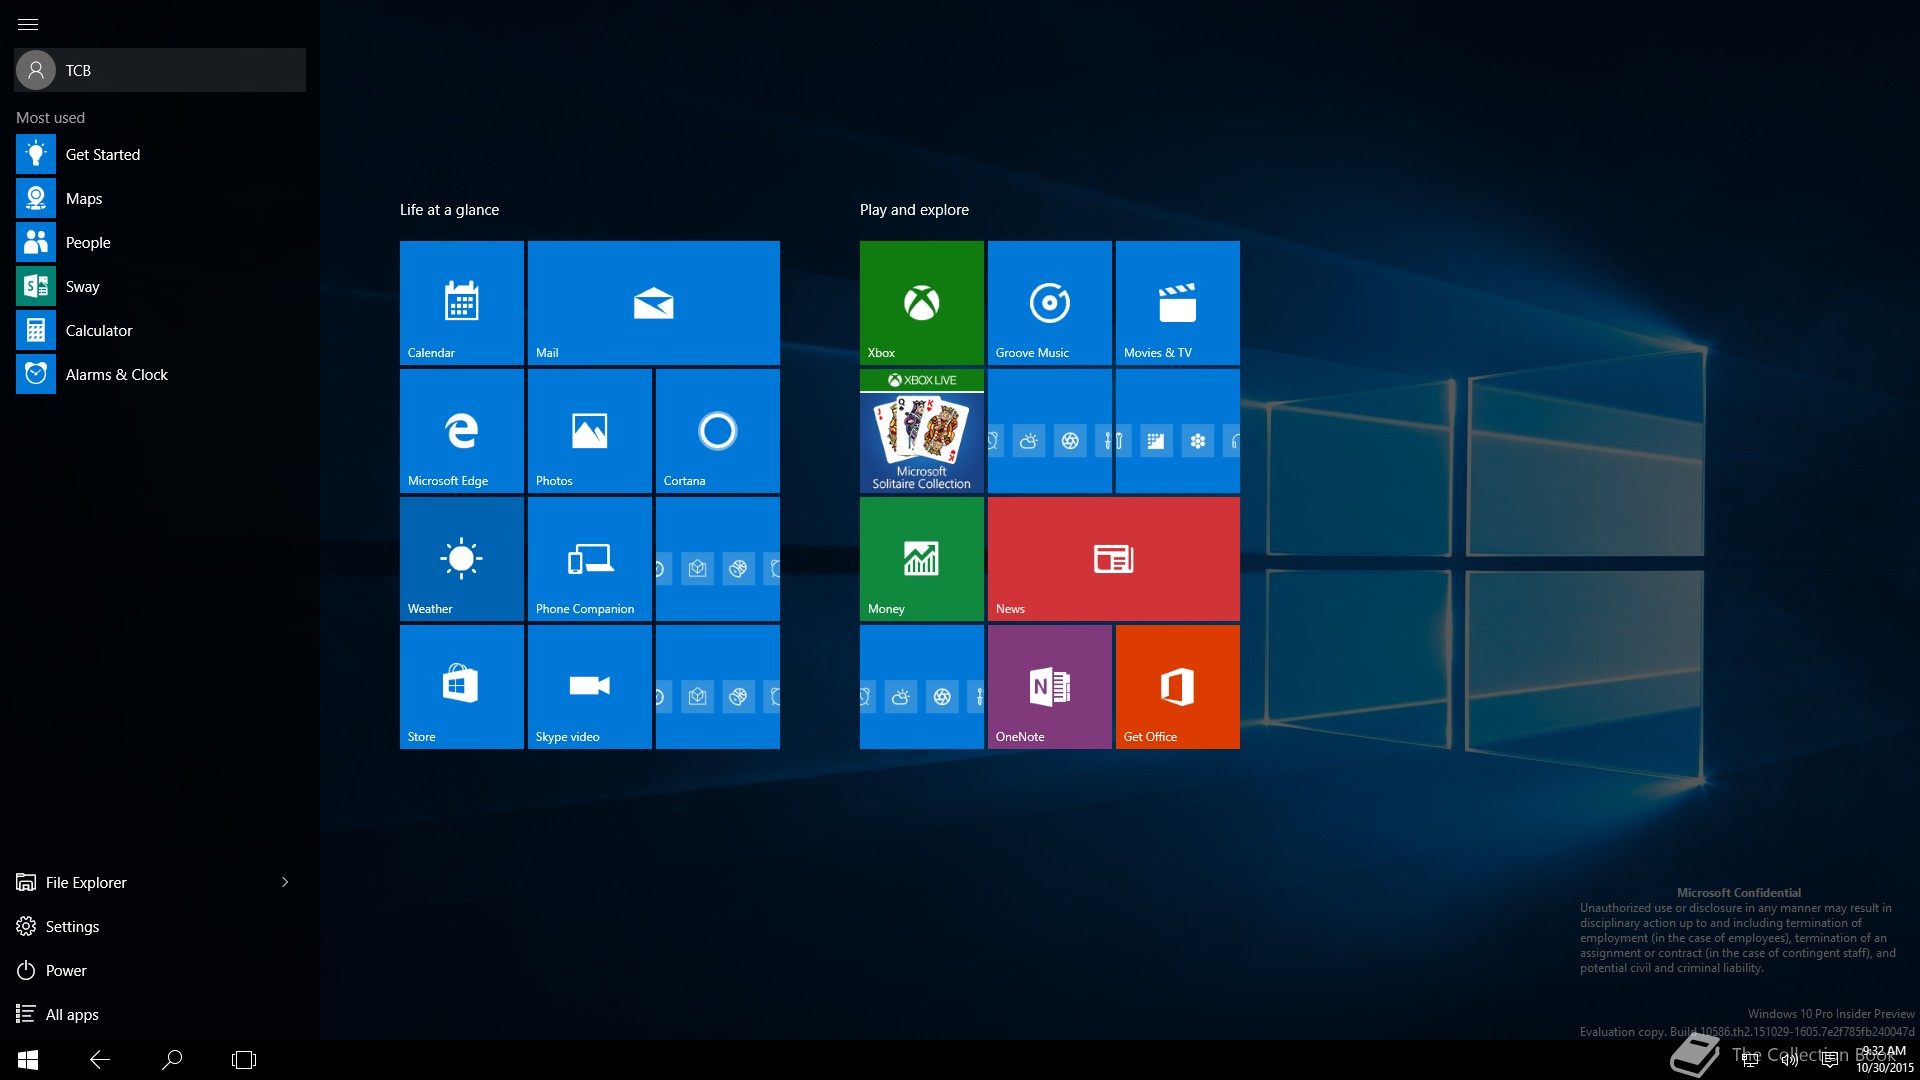Expand File Explorer jump list arrow
This screenshot has height=1080, width=1920.
point(285,882)
